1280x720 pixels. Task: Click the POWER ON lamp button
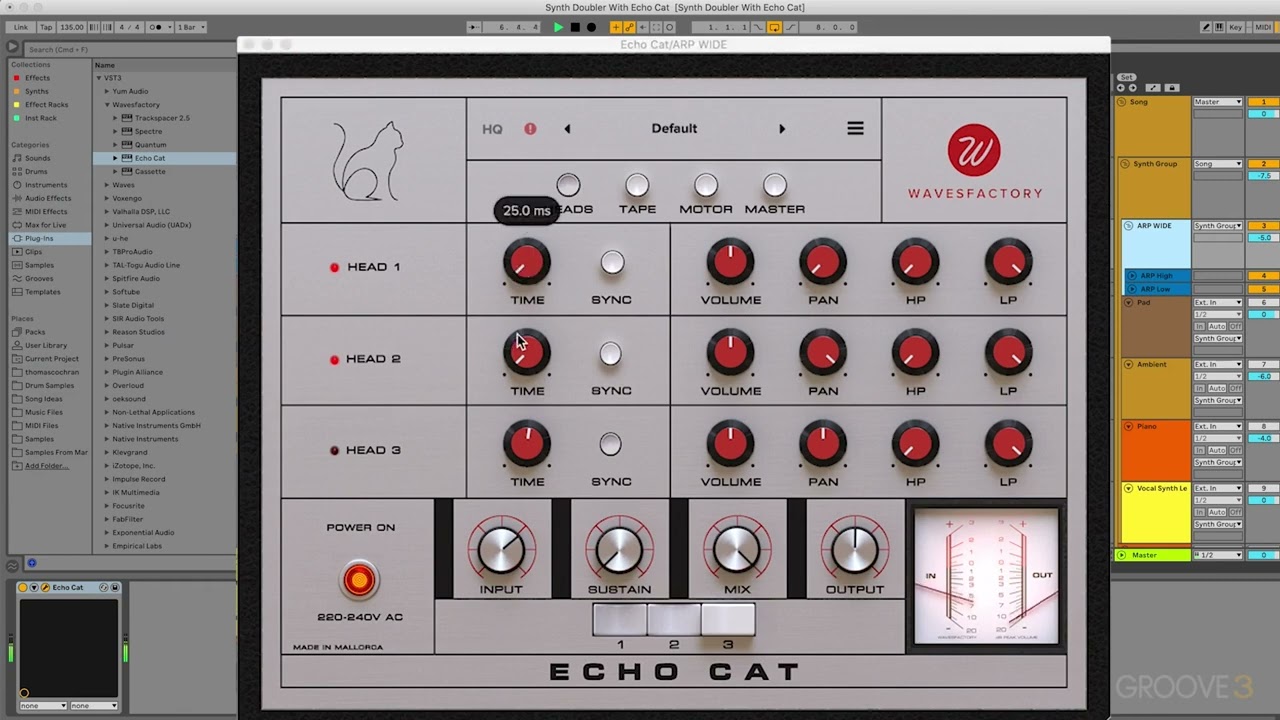(359, 580)
